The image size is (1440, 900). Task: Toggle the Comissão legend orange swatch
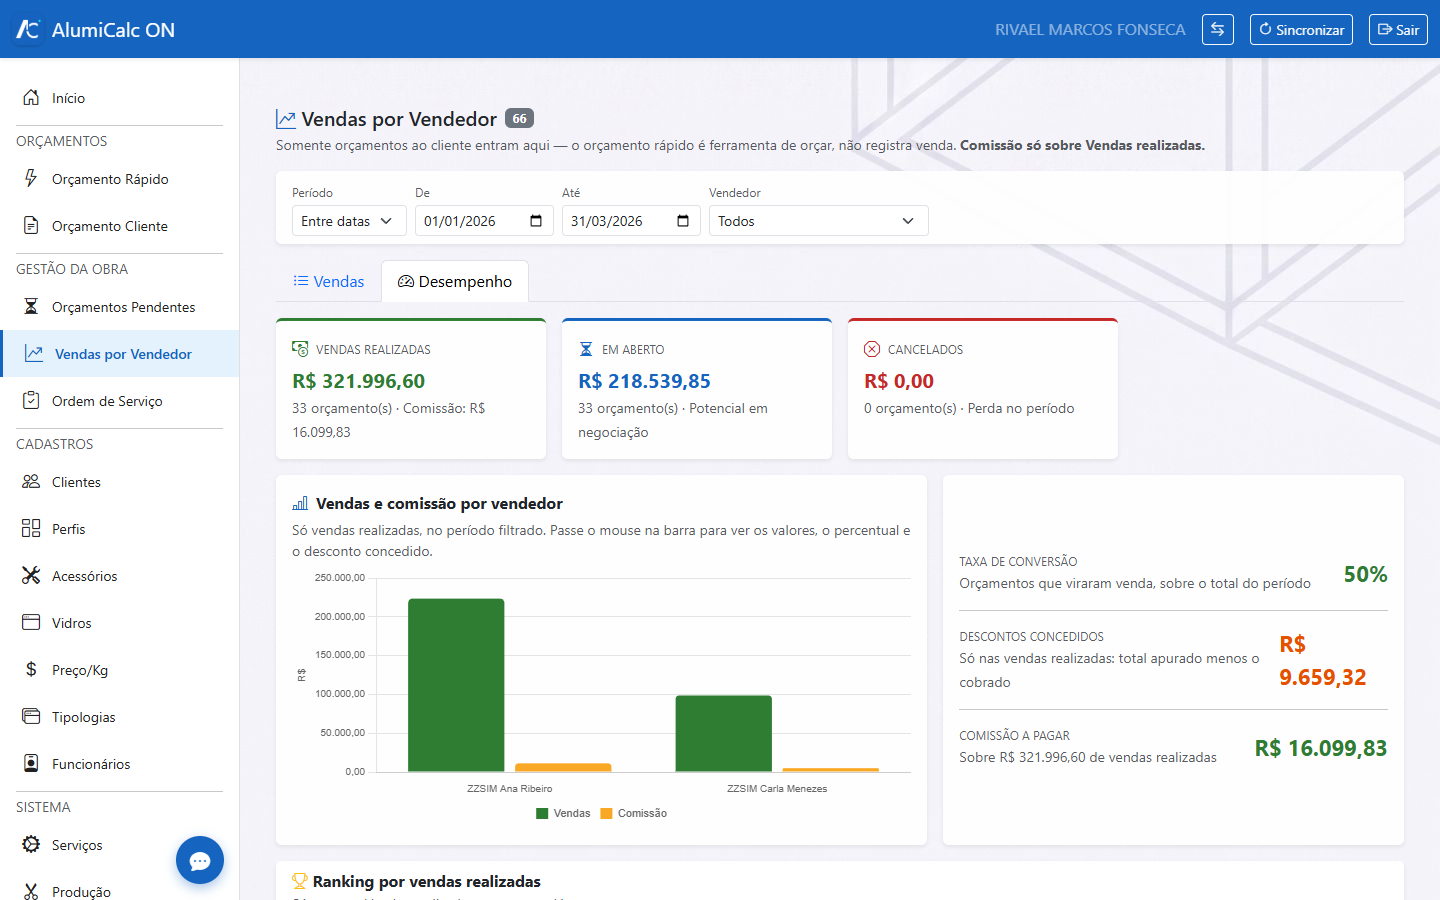(606, 813)
